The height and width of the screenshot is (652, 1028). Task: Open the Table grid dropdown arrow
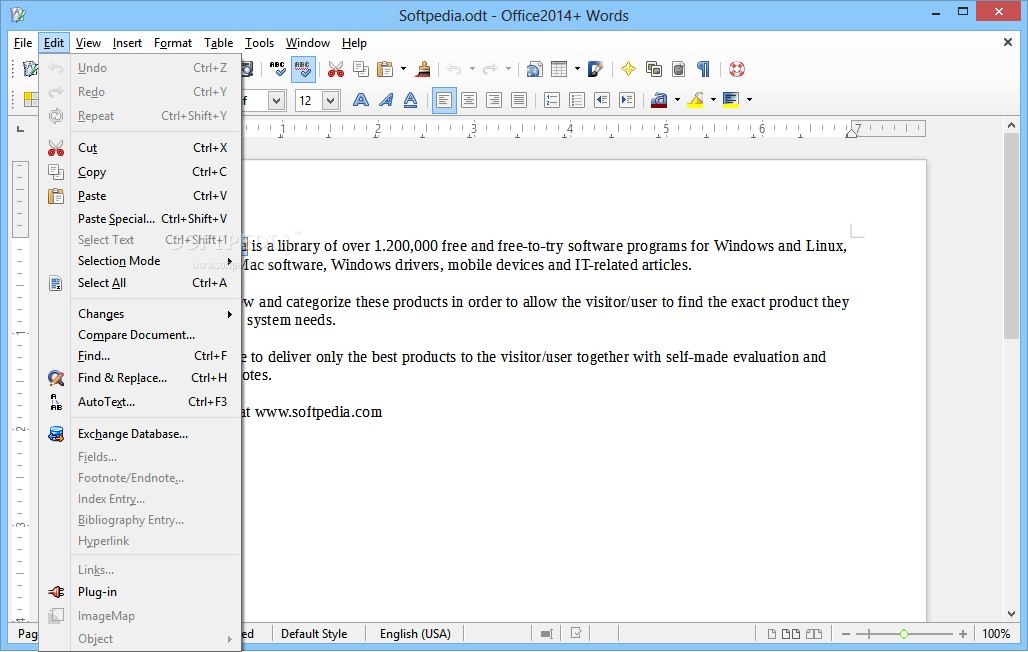(x=577, y=69)
